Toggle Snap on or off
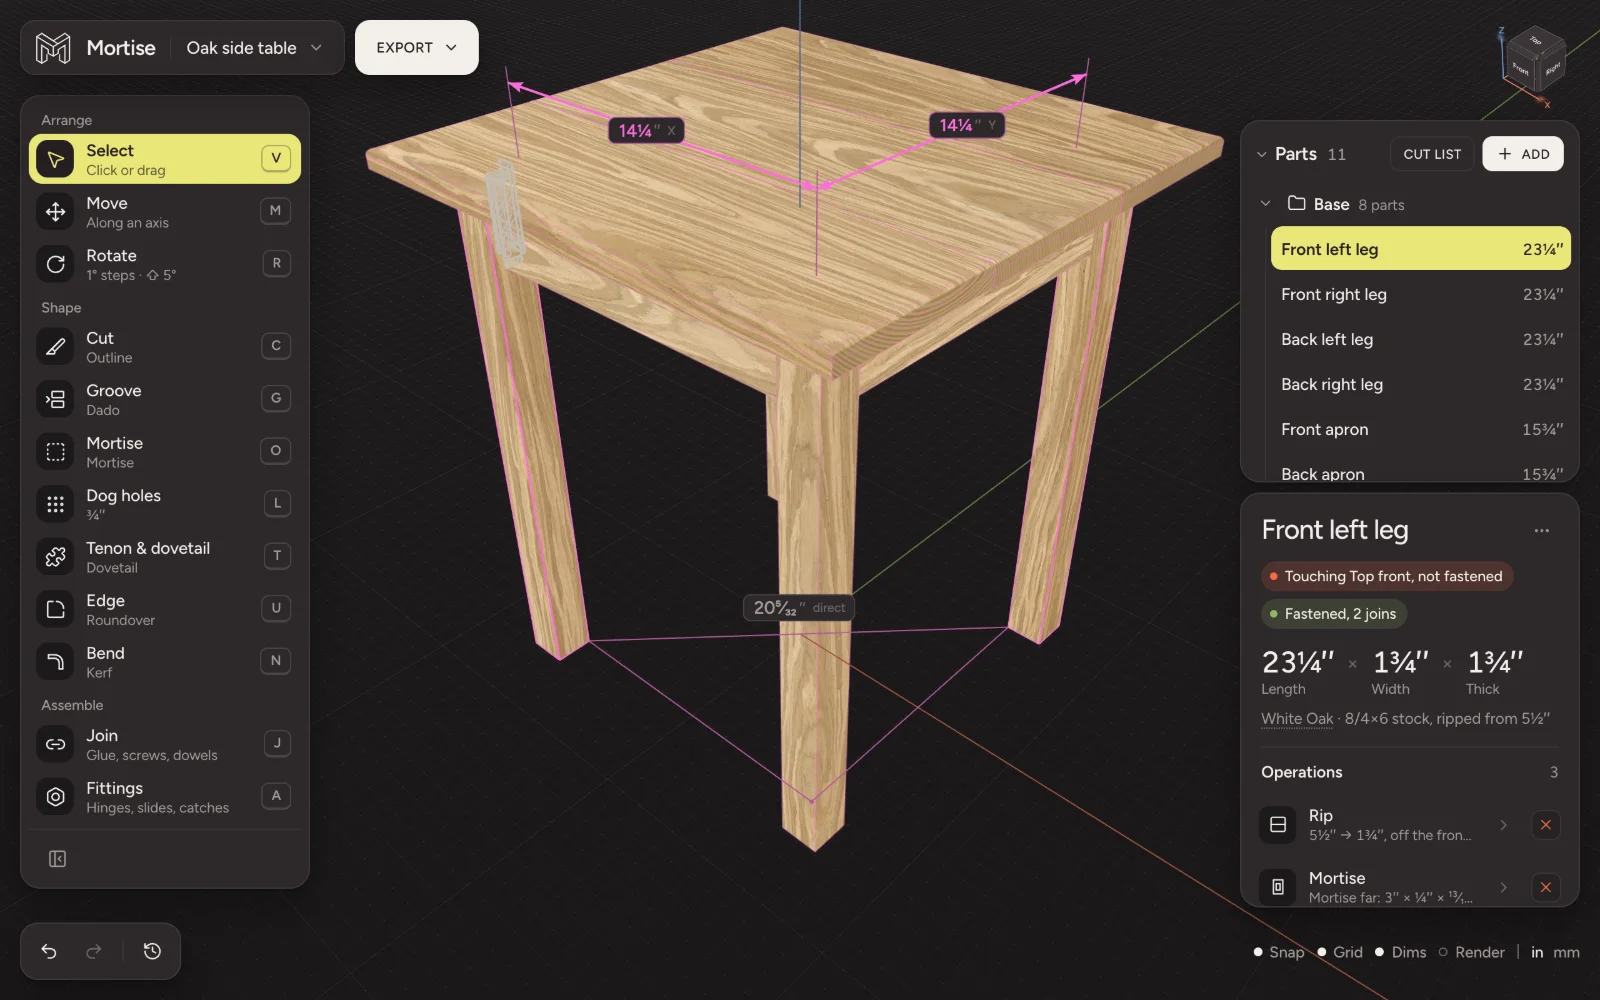Viewport: 1600px width, 1000px height. 1279,952
